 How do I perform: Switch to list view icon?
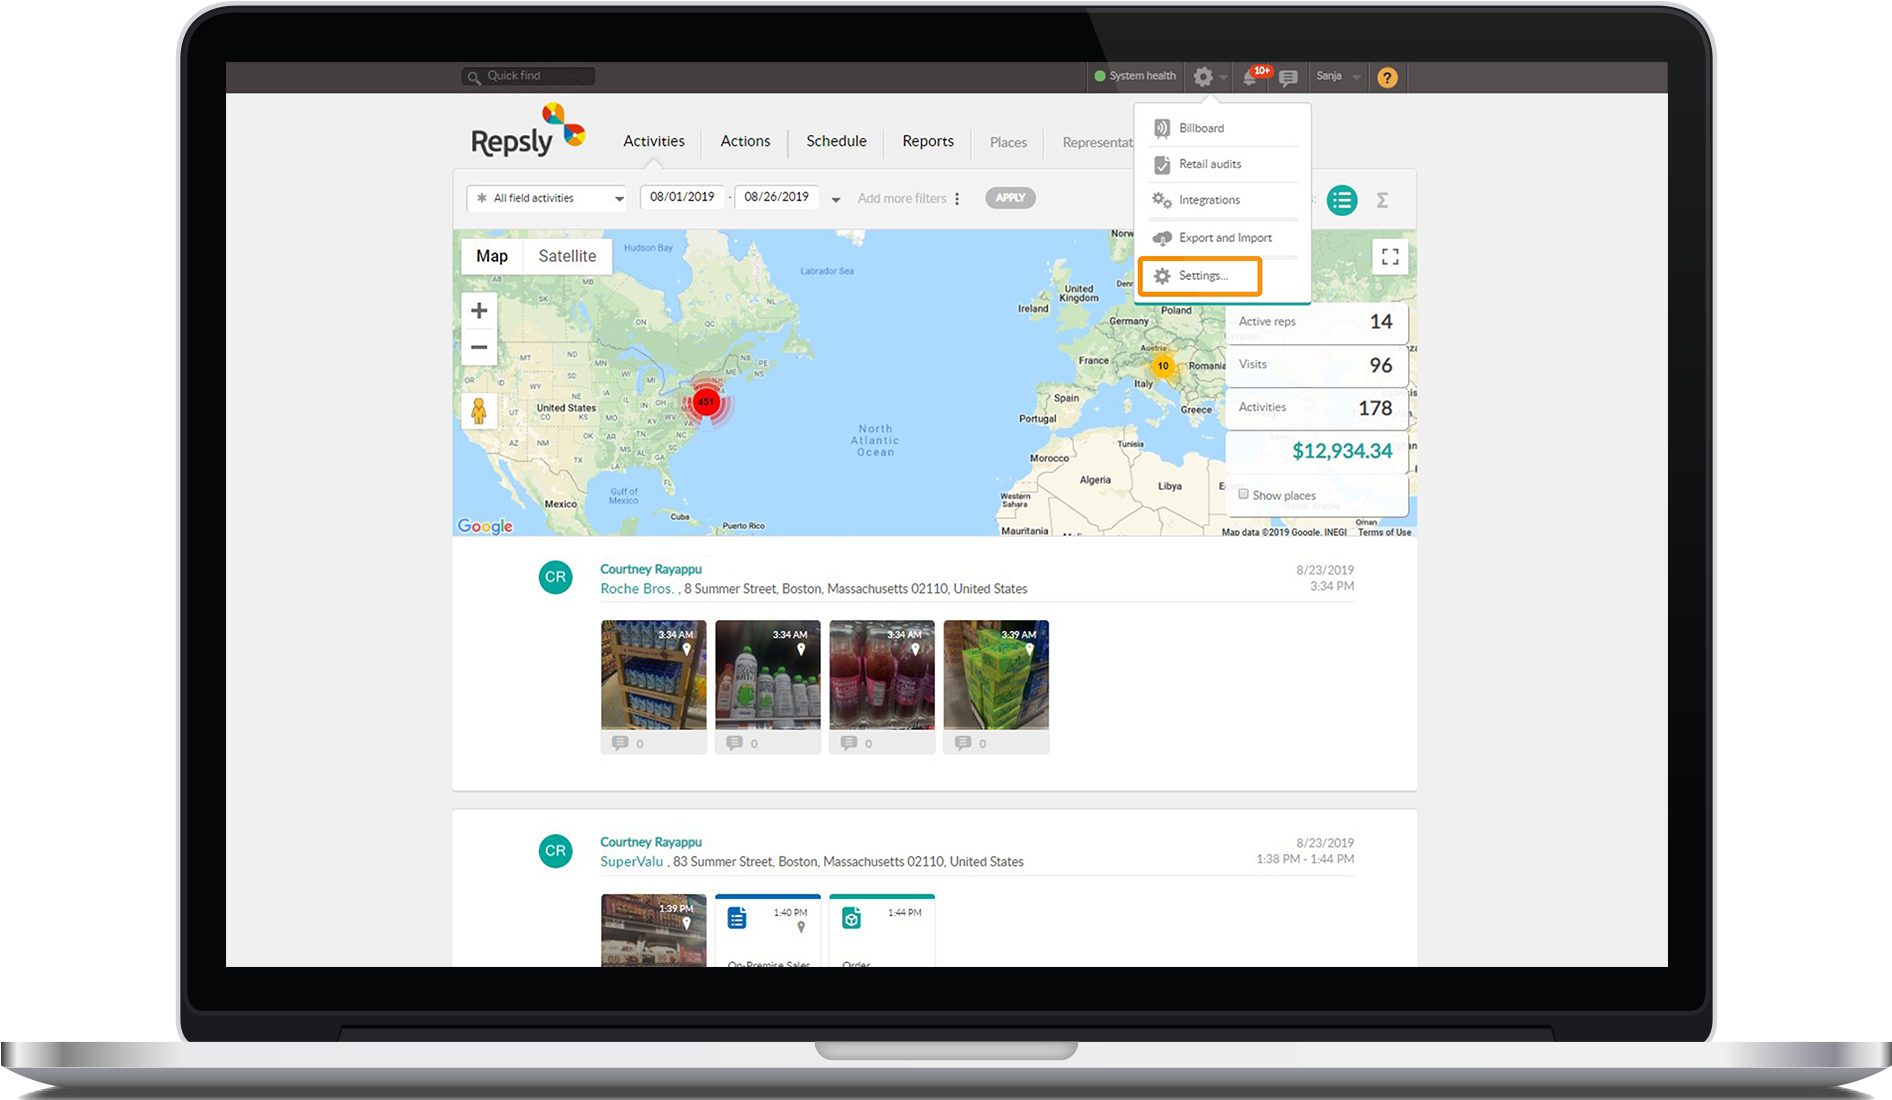tap(1341, 200)
